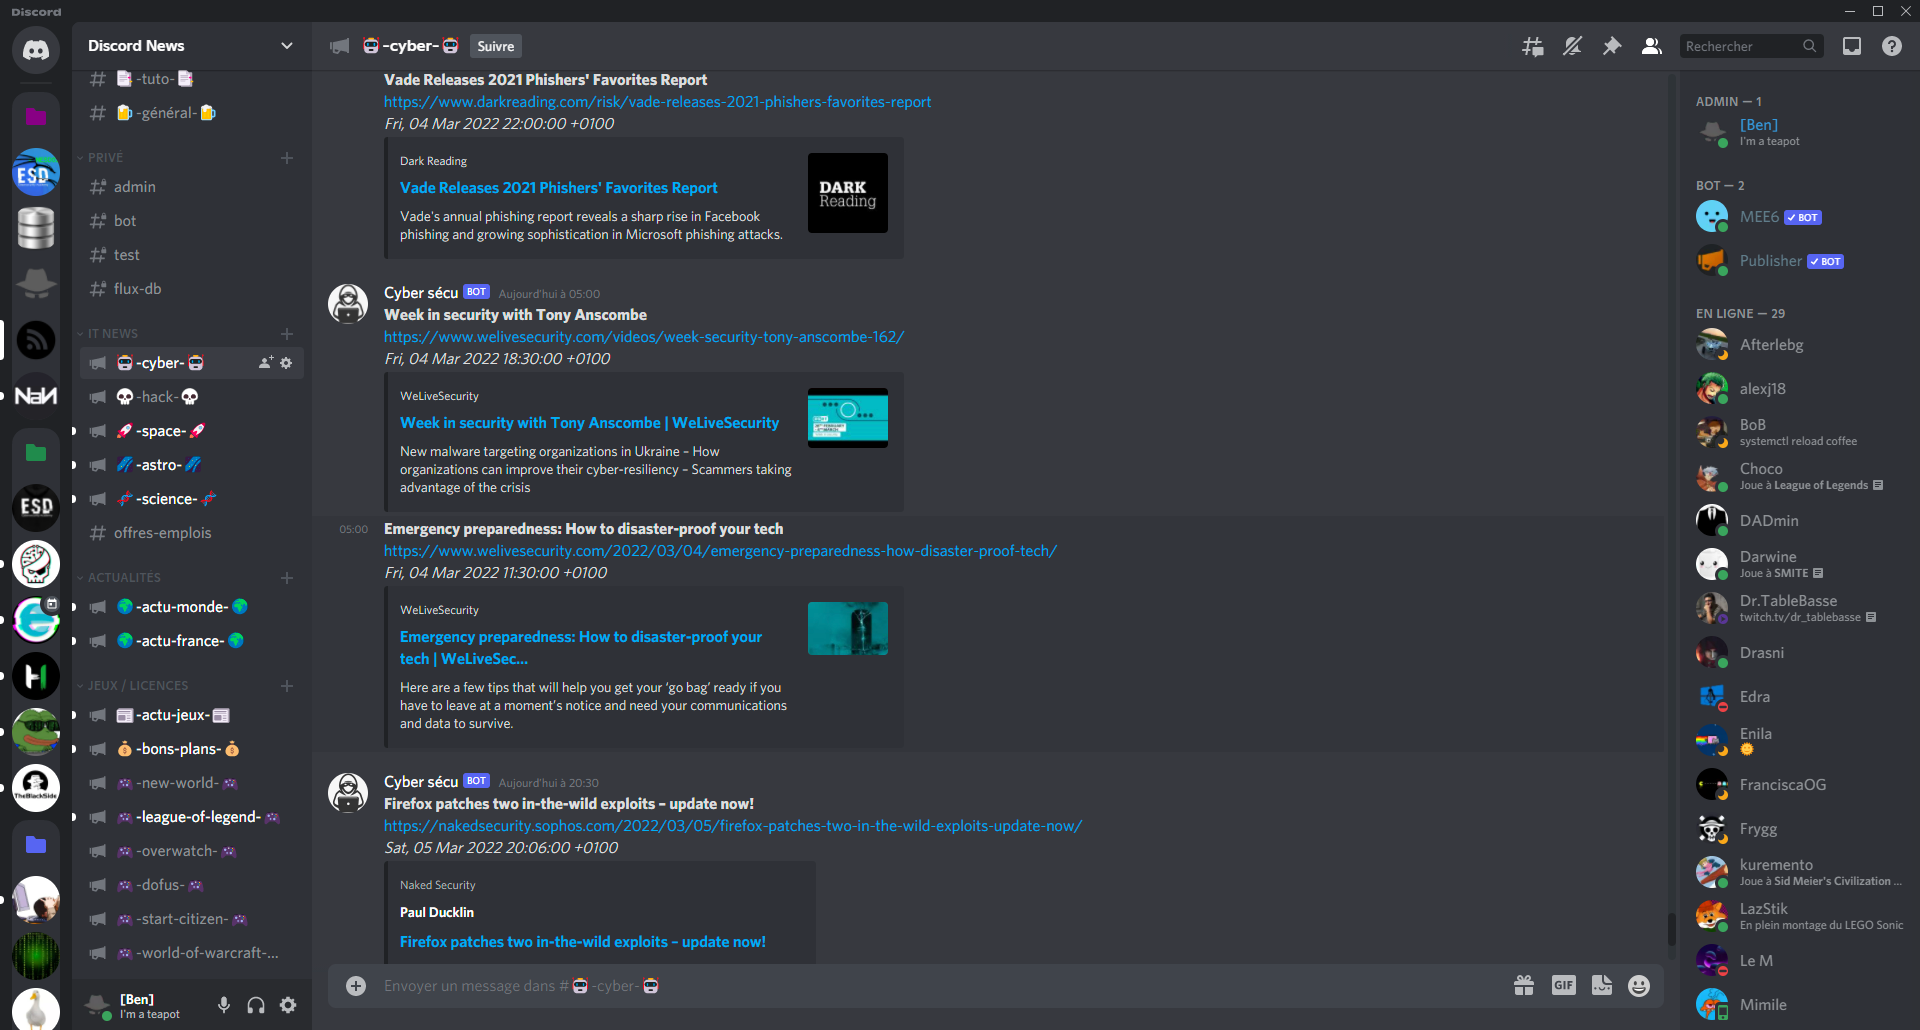The image size is (1920, 1030).
Task: Open notification settings bell icon
Action: pyautogui.click(x=1572, y=46)
